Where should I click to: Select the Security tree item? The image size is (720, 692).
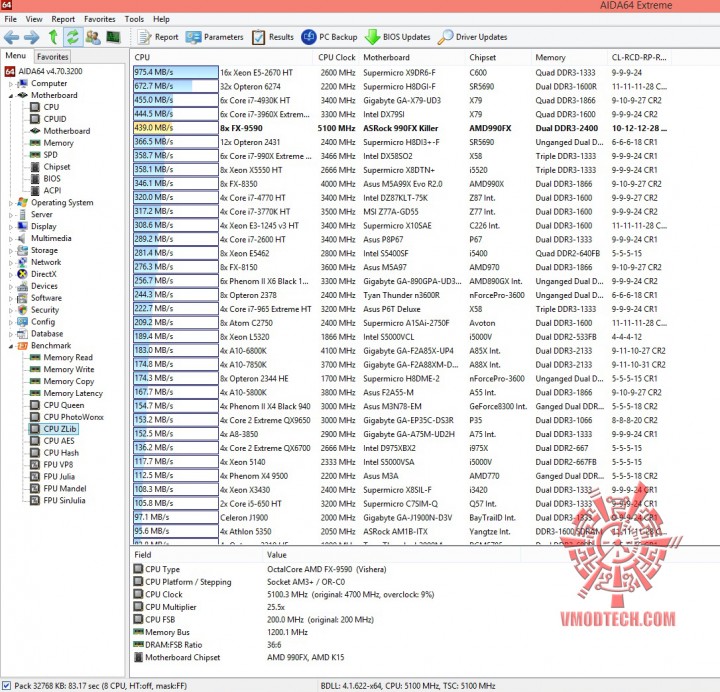tap(38, 310)
